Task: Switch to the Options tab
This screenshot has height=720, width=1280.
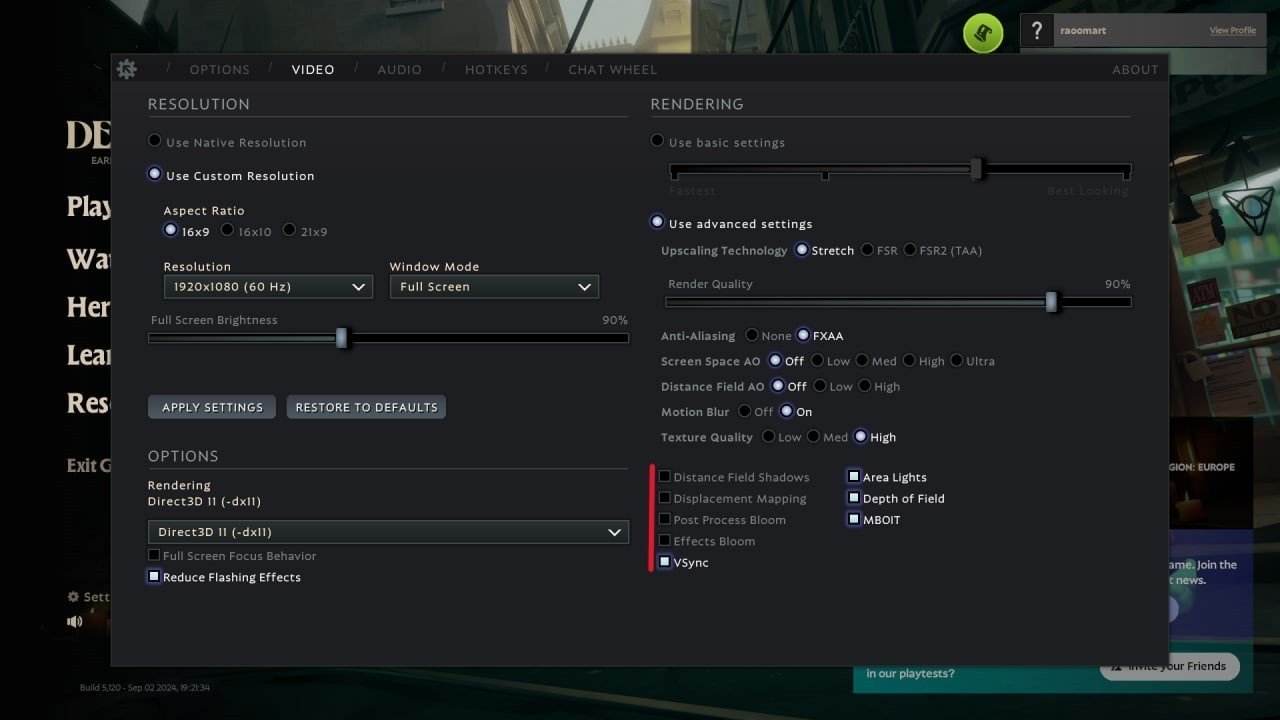Action: [220, 70]
